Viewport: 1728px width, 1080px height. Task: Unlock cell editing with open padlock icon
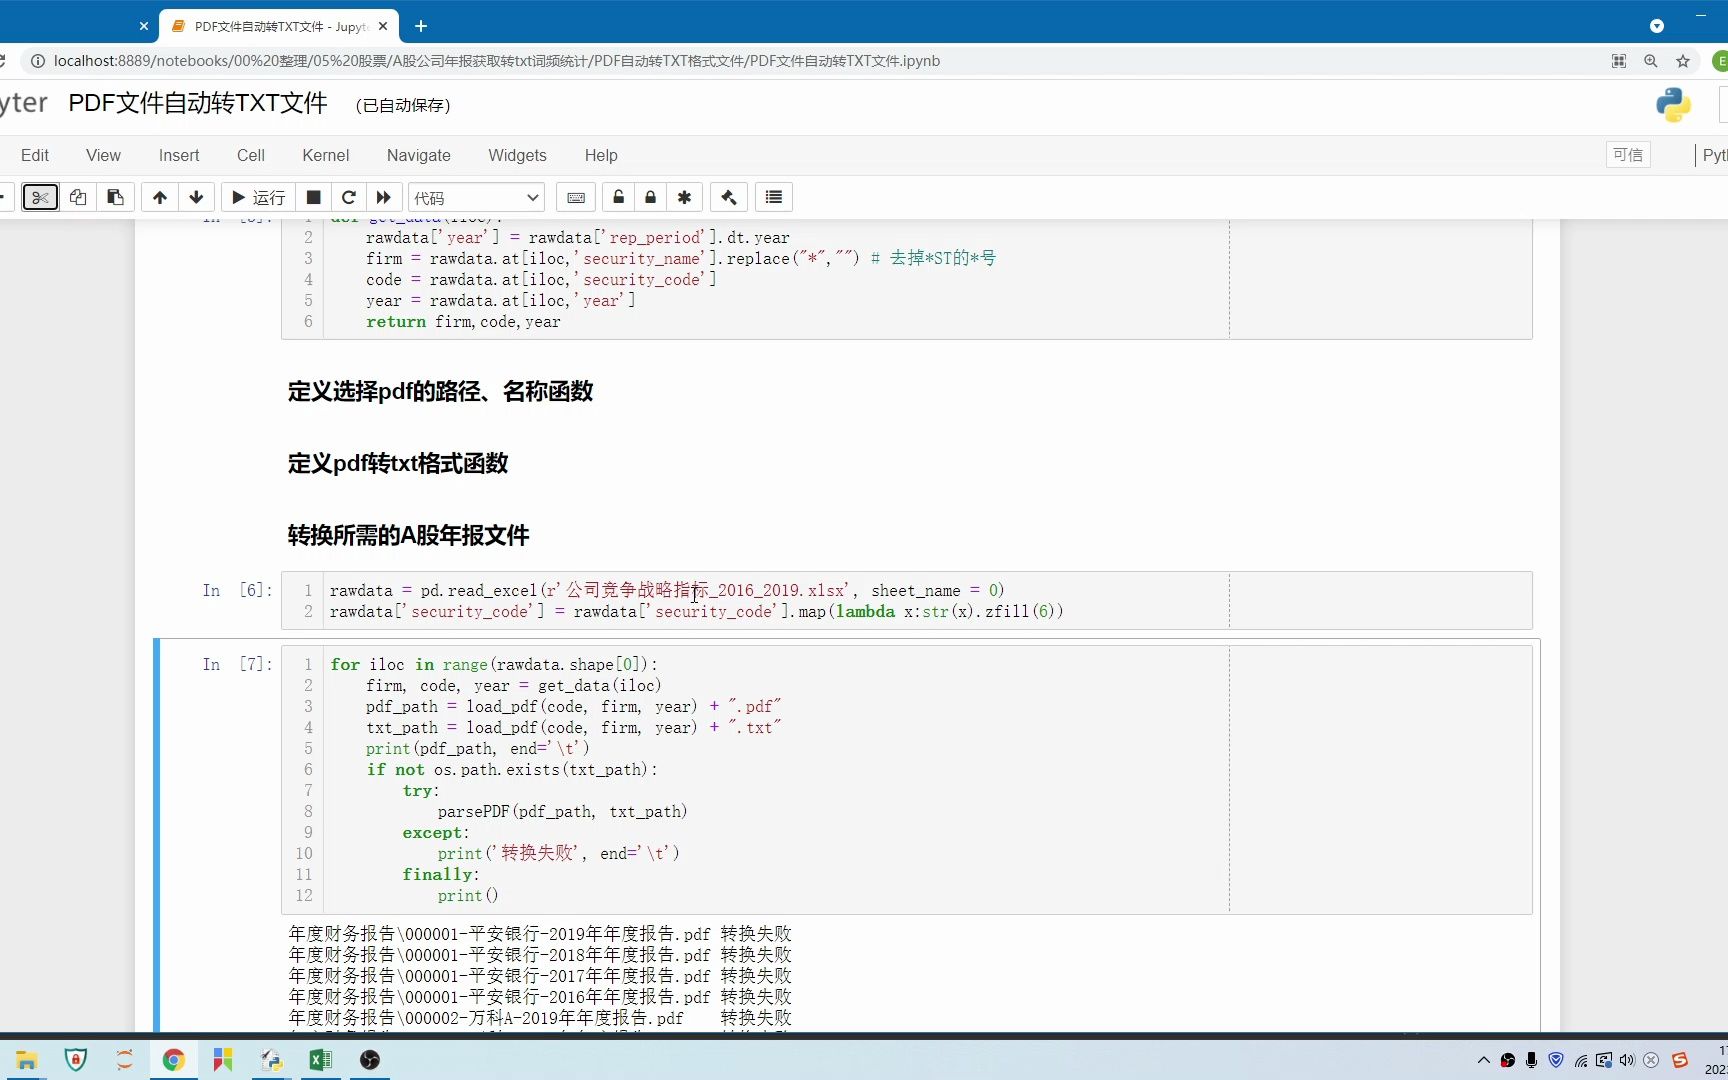tap(618, 197)
